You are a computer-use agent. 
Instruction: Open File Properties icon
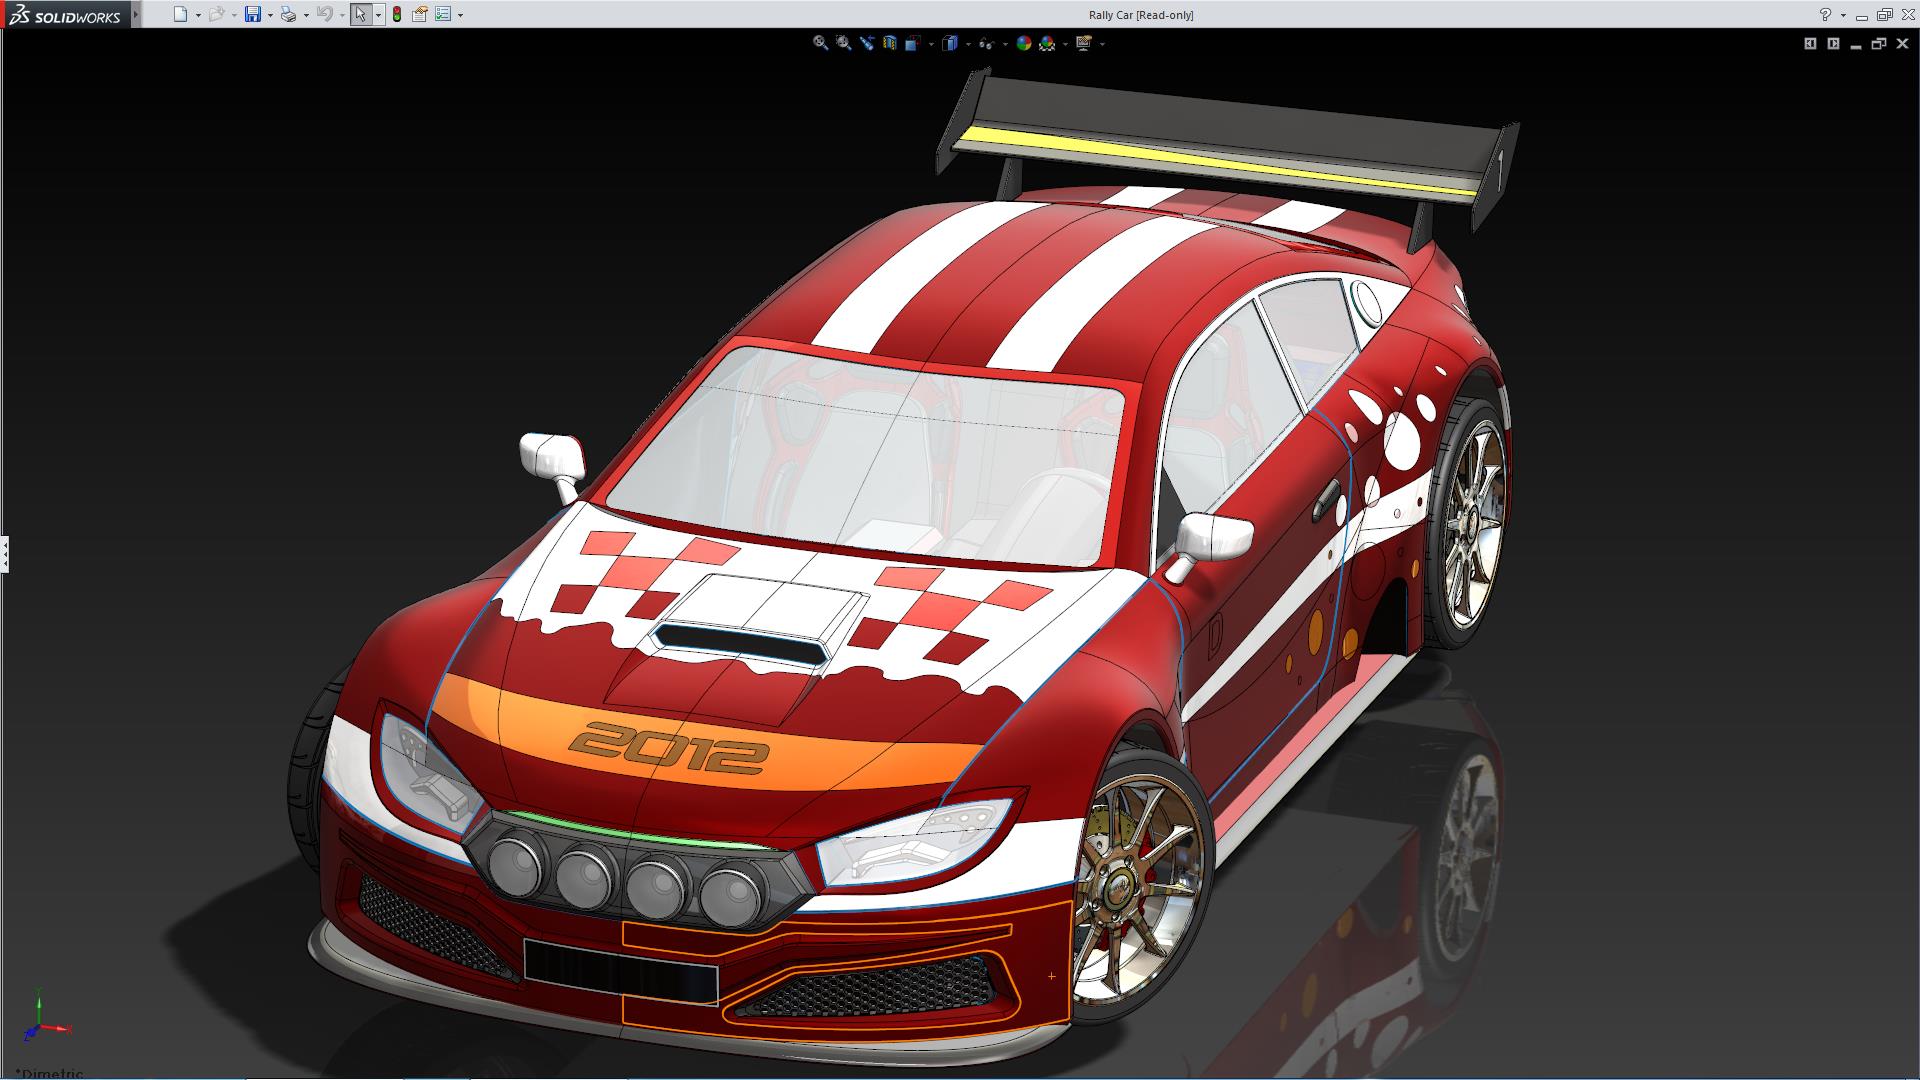coord(420,14)
